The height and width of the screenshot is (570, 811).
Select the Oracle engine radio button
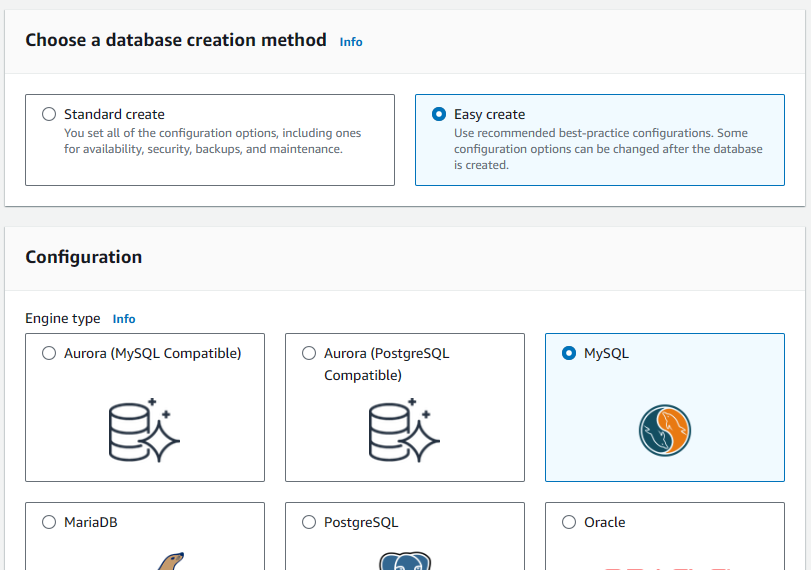[569, 522]
